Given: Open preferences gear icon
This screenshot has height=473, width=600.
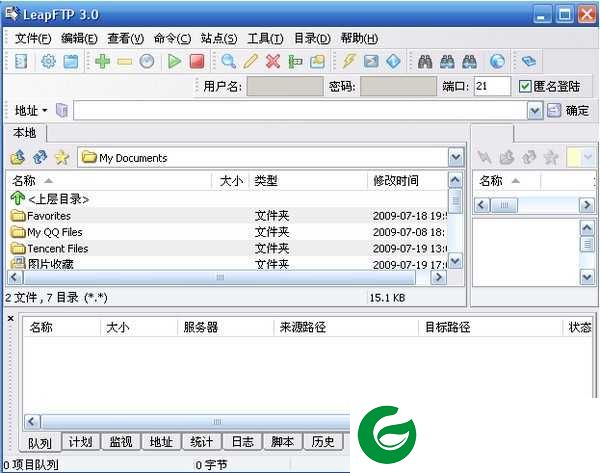Looking at the screenshot, I should tap(48, 61).
